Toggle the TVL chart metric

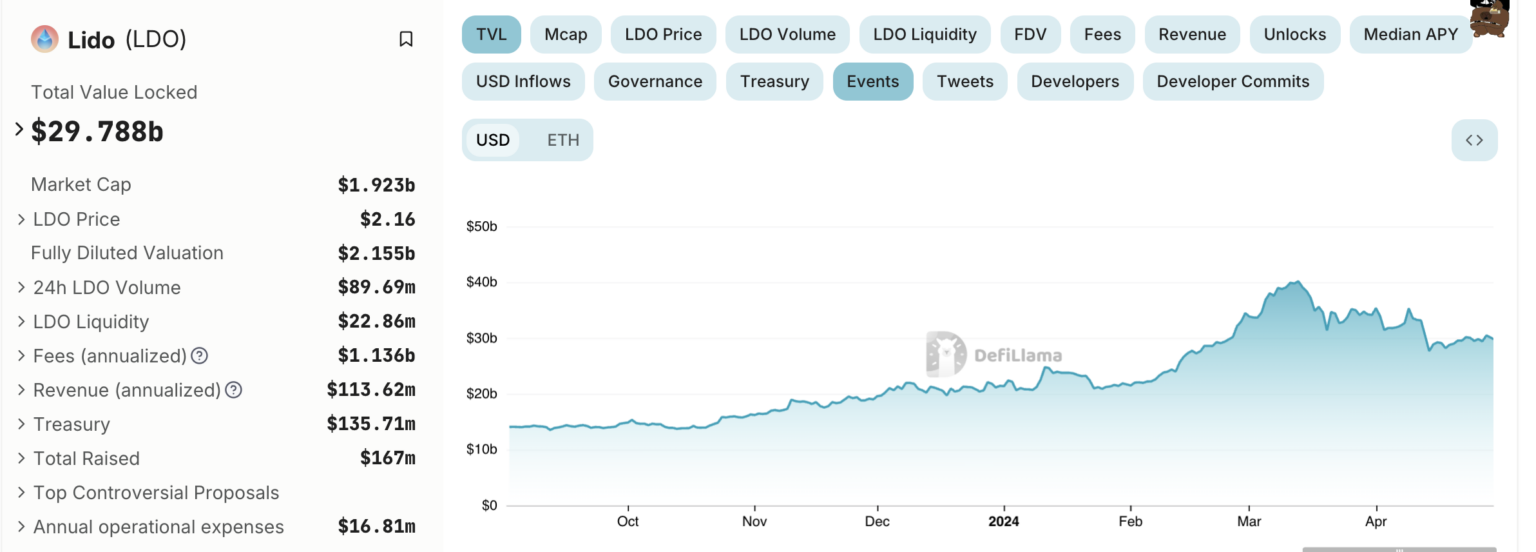[x=491, y=34]
